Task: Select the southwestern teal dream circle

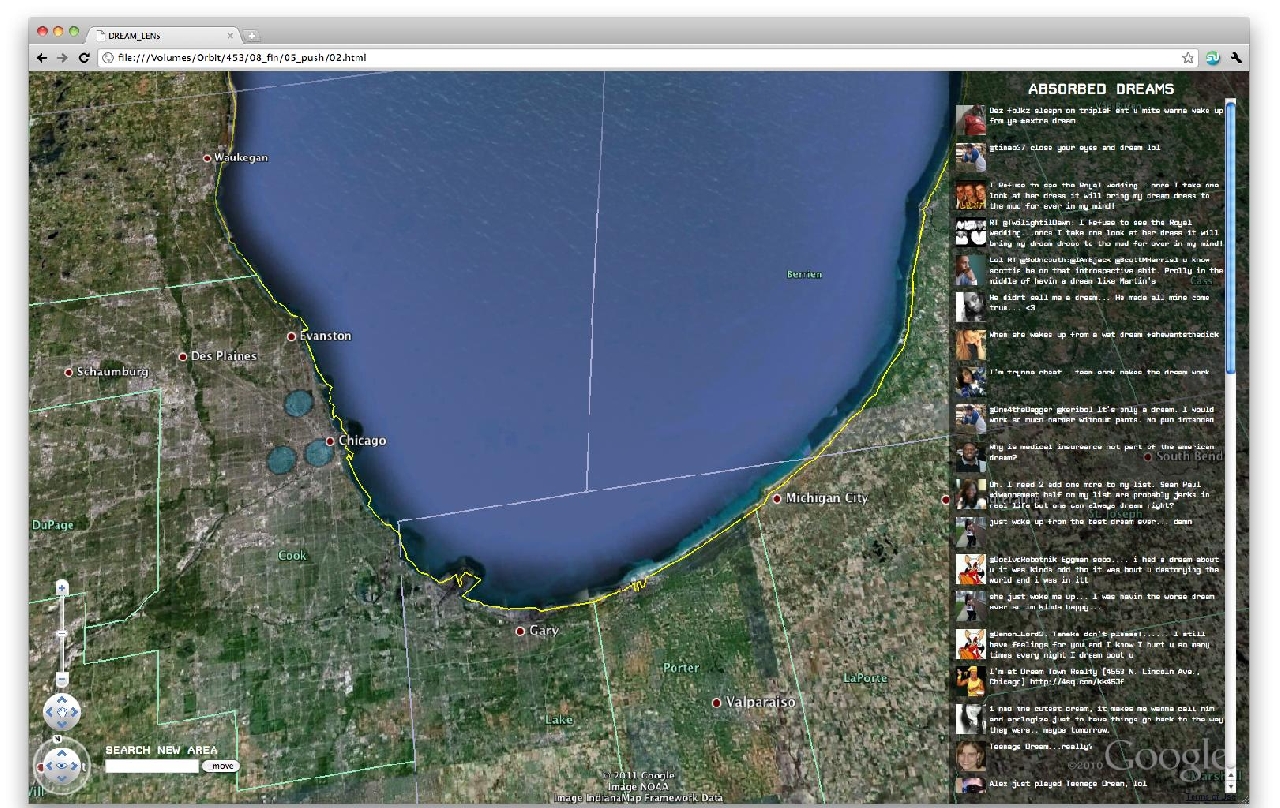Action: click(282, 459)
